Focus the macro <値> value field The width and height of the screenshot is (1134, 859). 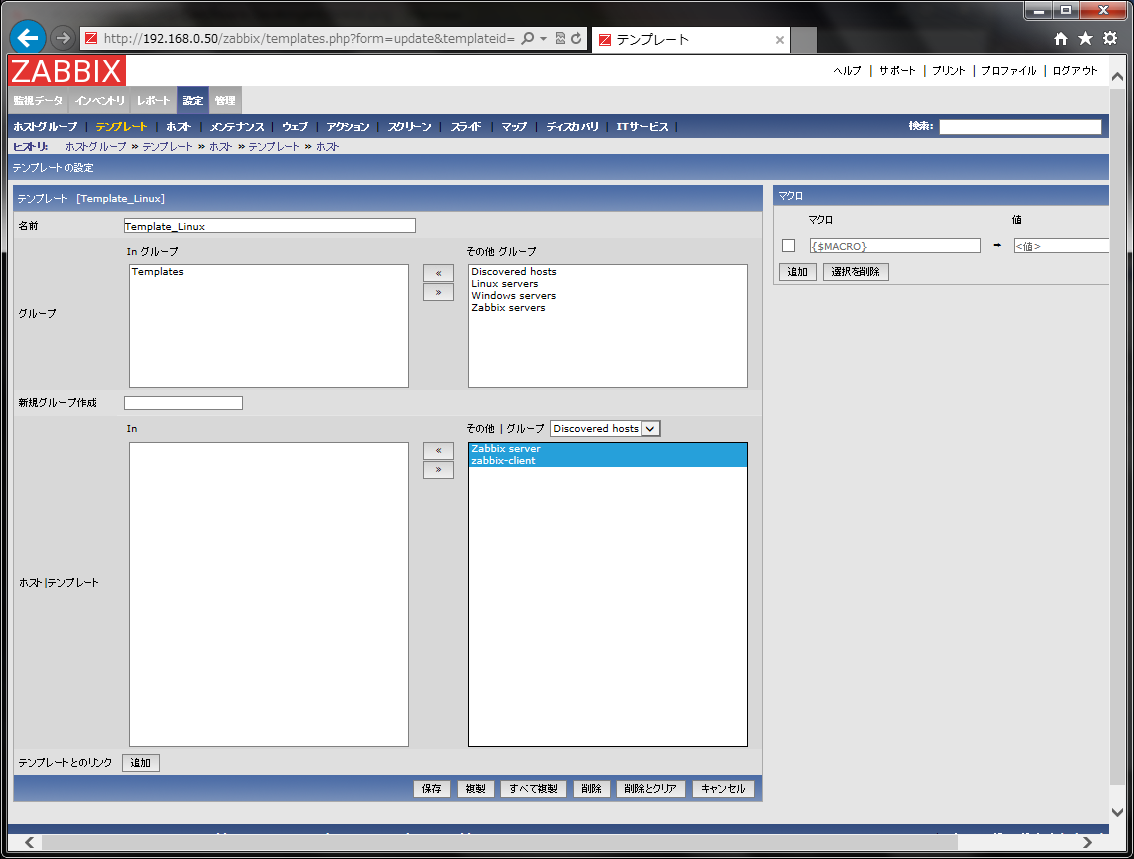click(x=1061, y=246)
